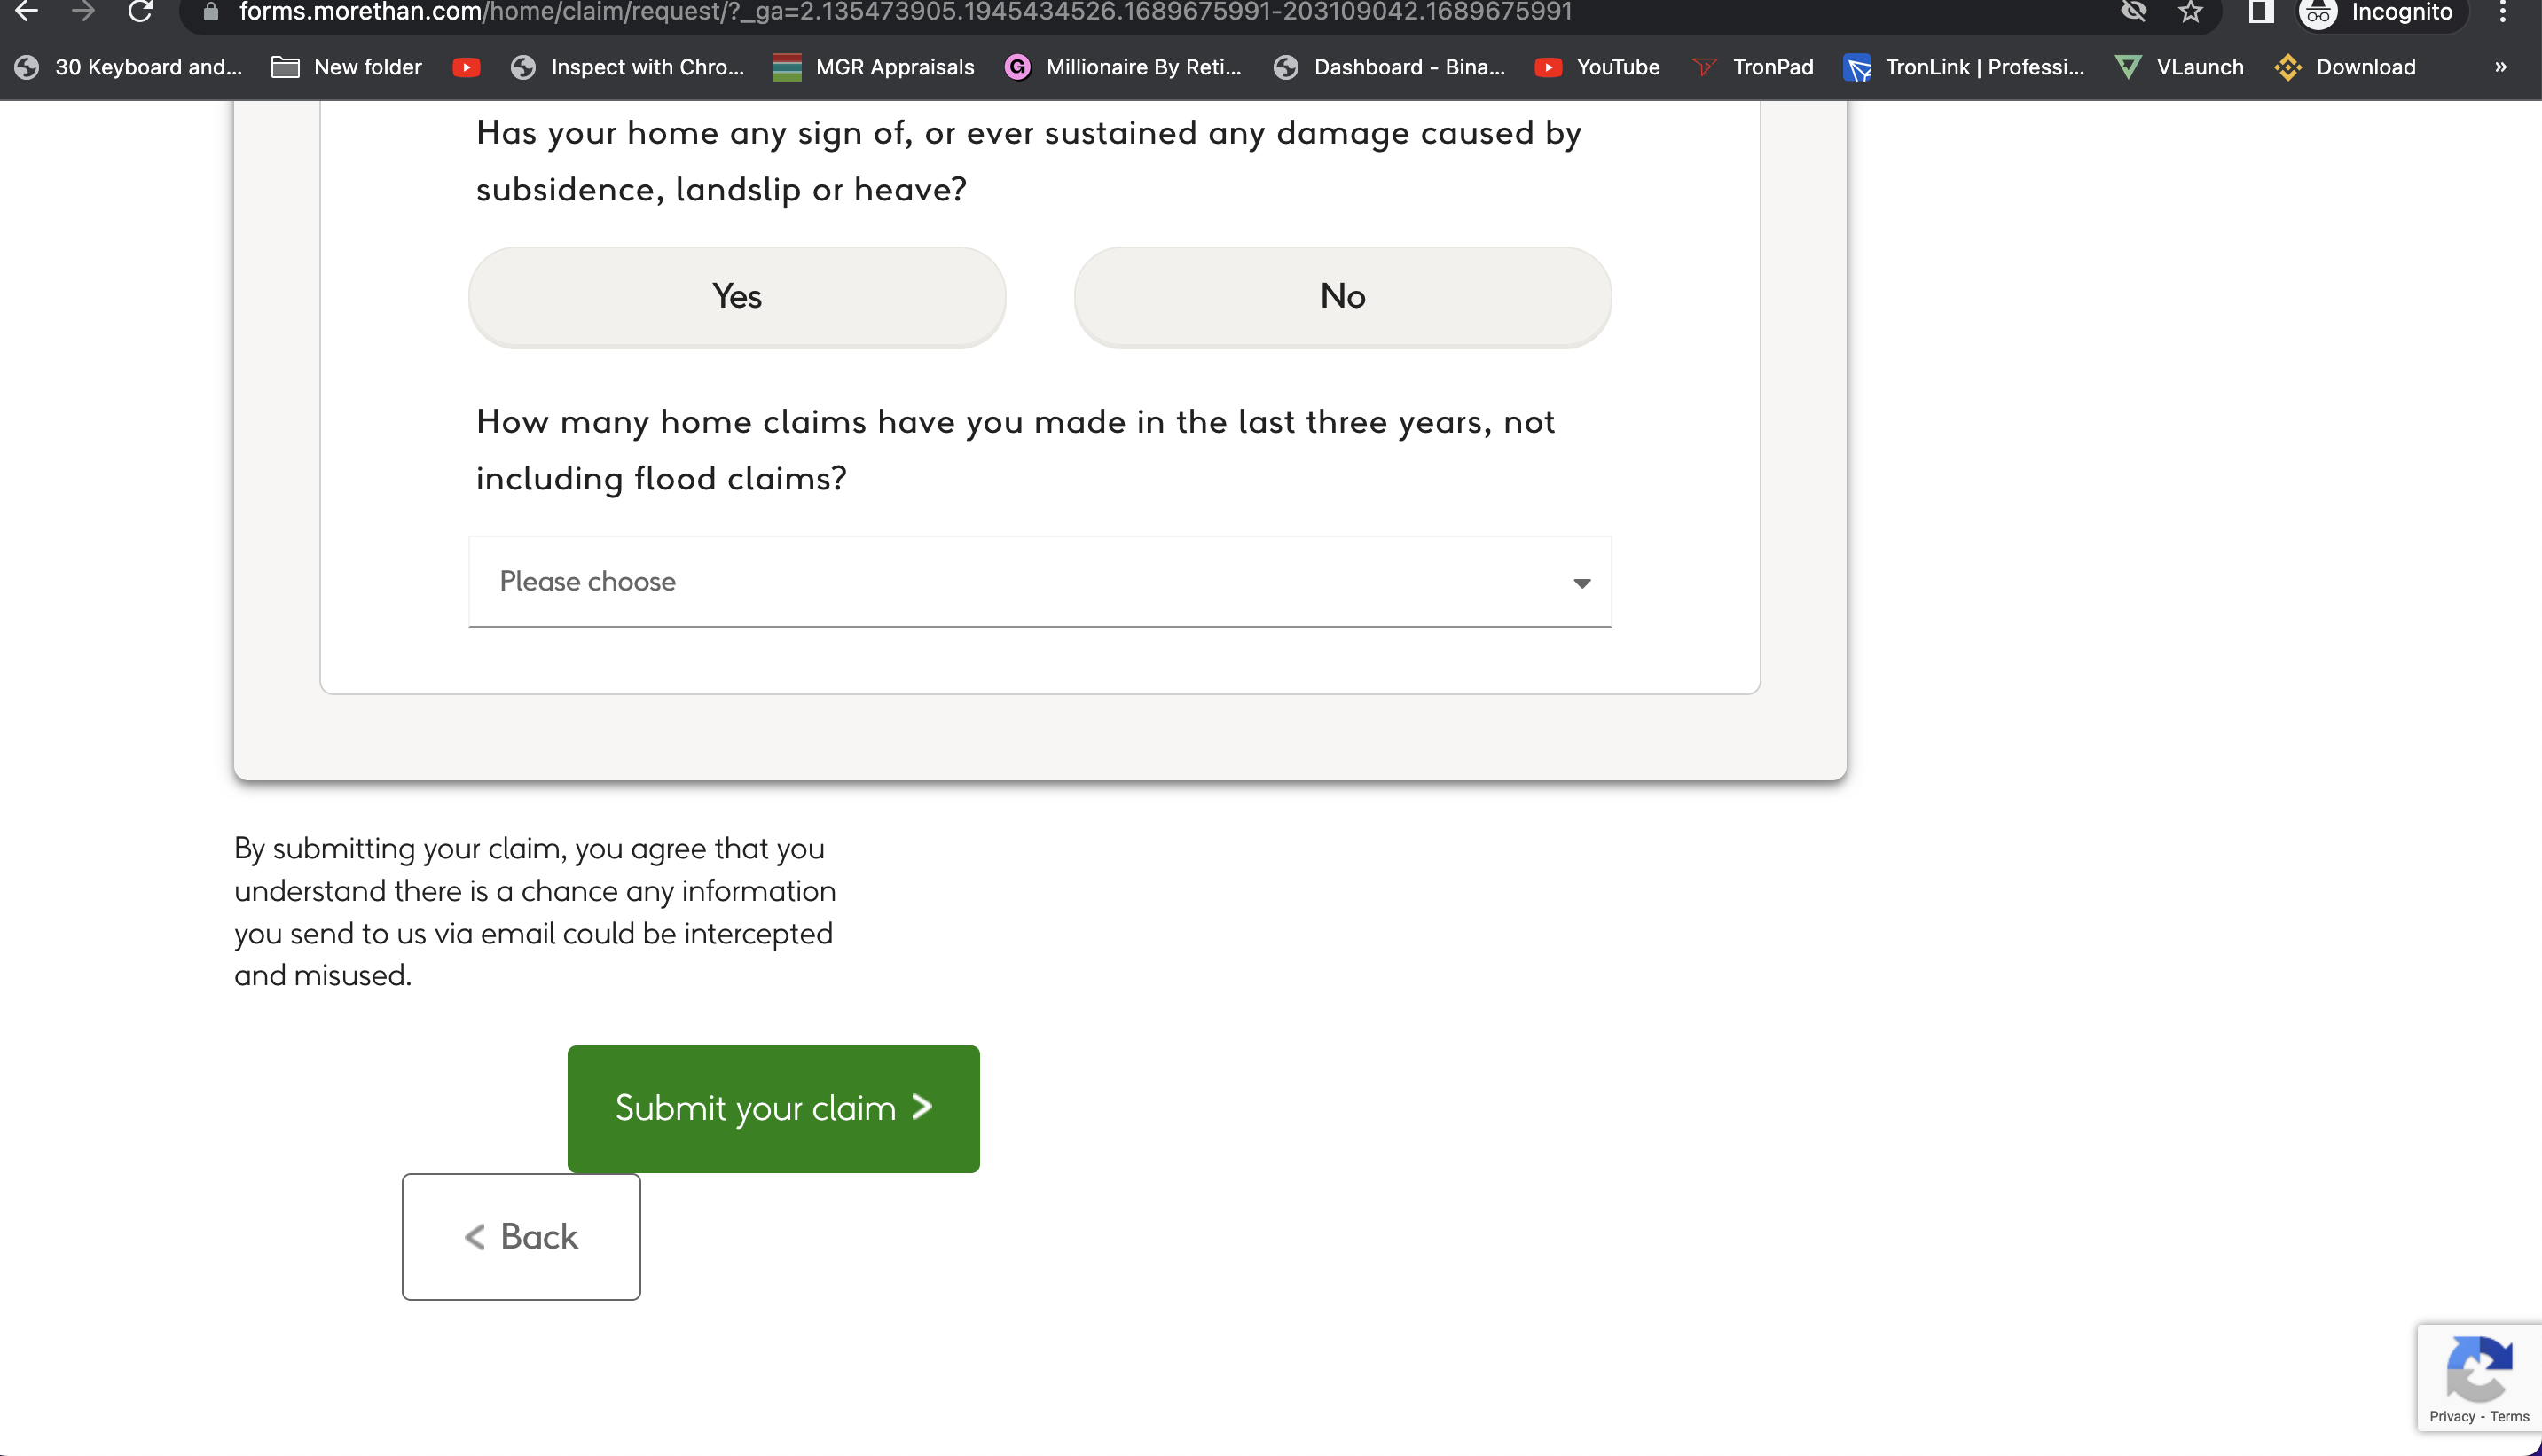The image size is (2542, 1456).
Task: Reload the page with refresh icon
Action: pyautogui.click(x=140, y=12)
